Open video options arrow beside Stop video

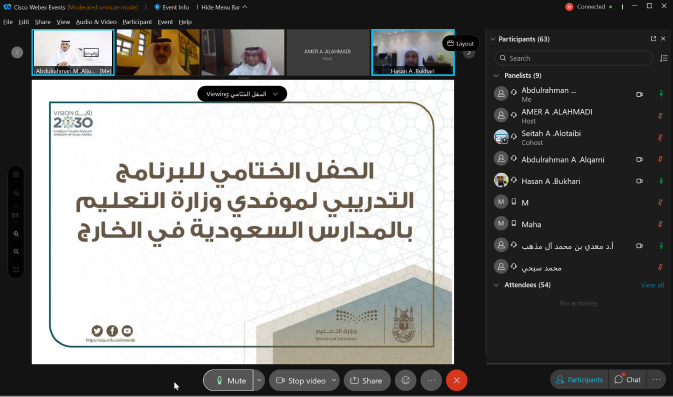coord(334,380)
